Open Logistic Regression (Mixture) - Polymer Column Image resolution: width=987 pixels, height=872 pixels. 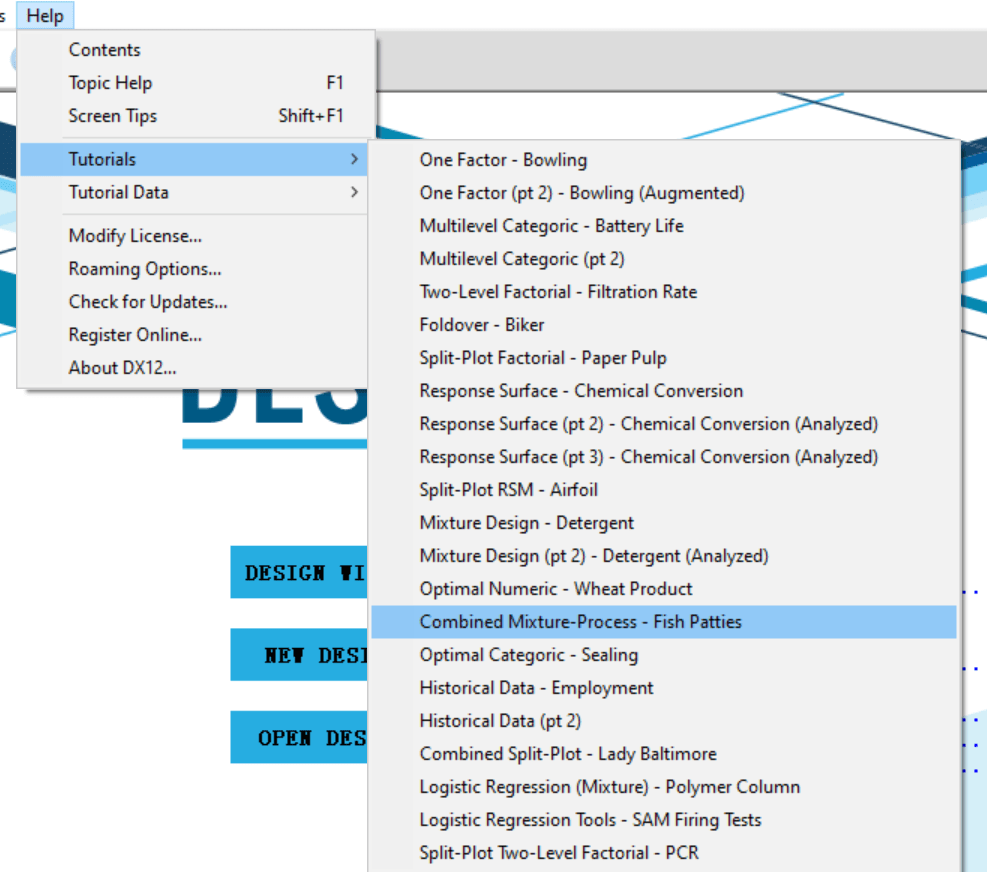click(664, 787)
